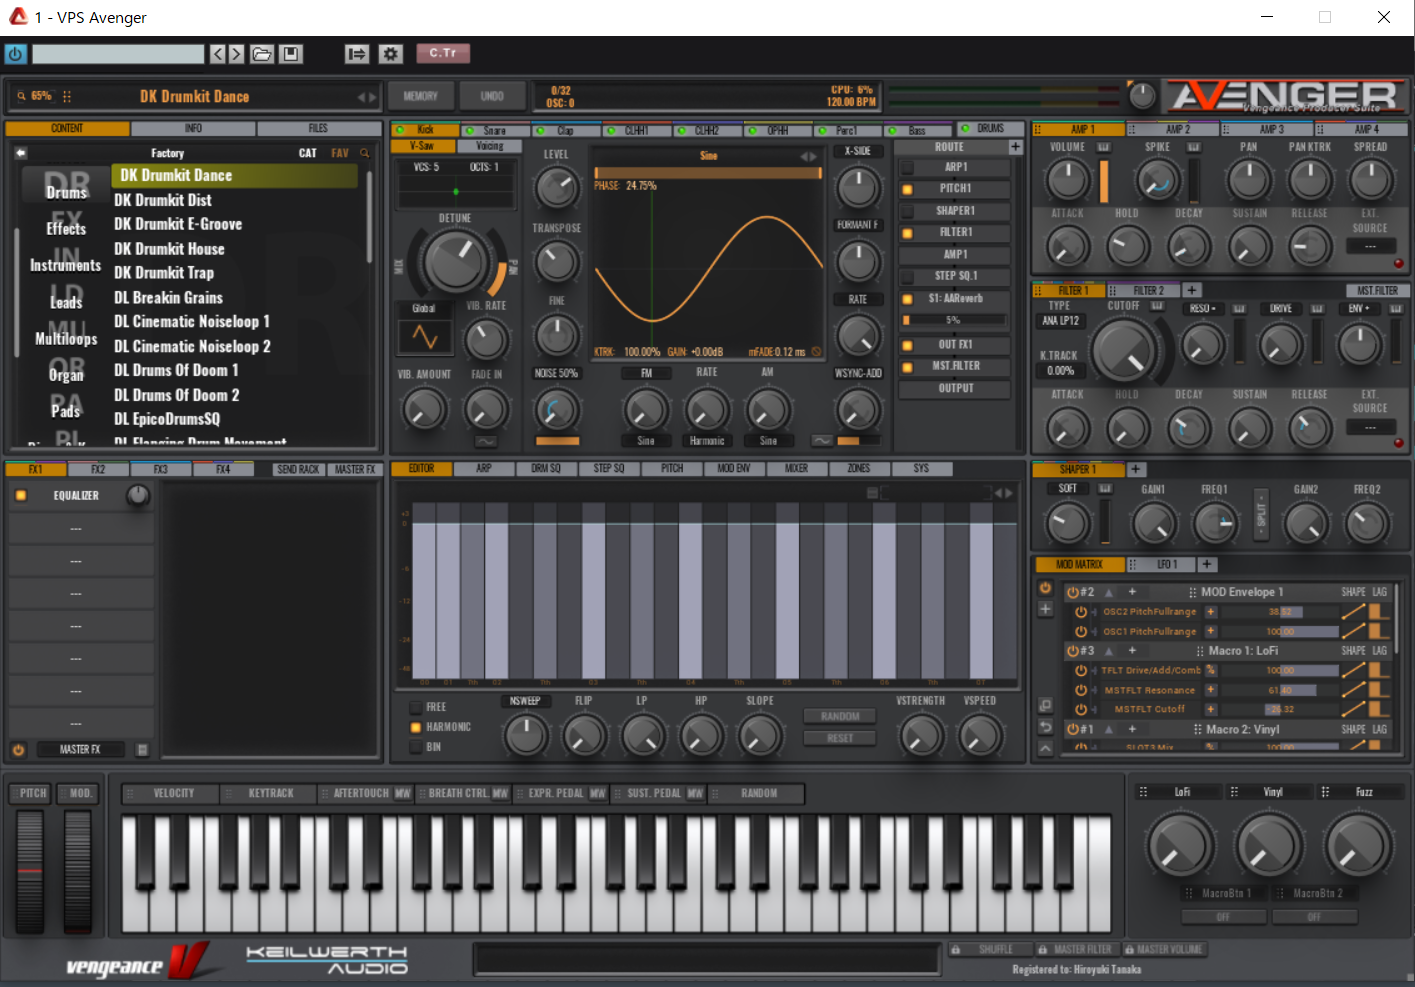Click the plus icon on mod matrix left strip
This screenshot has height=987, width=1415.
point(1046,609)
